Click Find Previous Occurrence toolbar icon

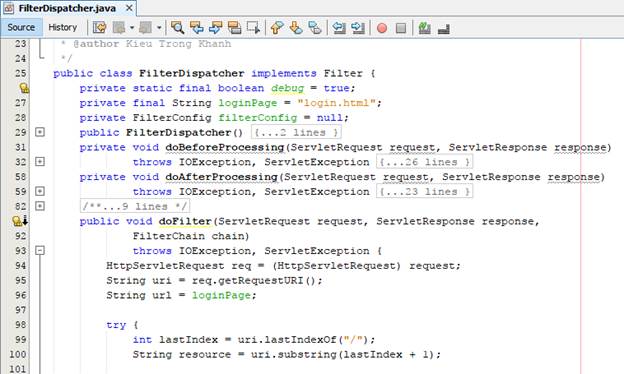tap(197, 27)
